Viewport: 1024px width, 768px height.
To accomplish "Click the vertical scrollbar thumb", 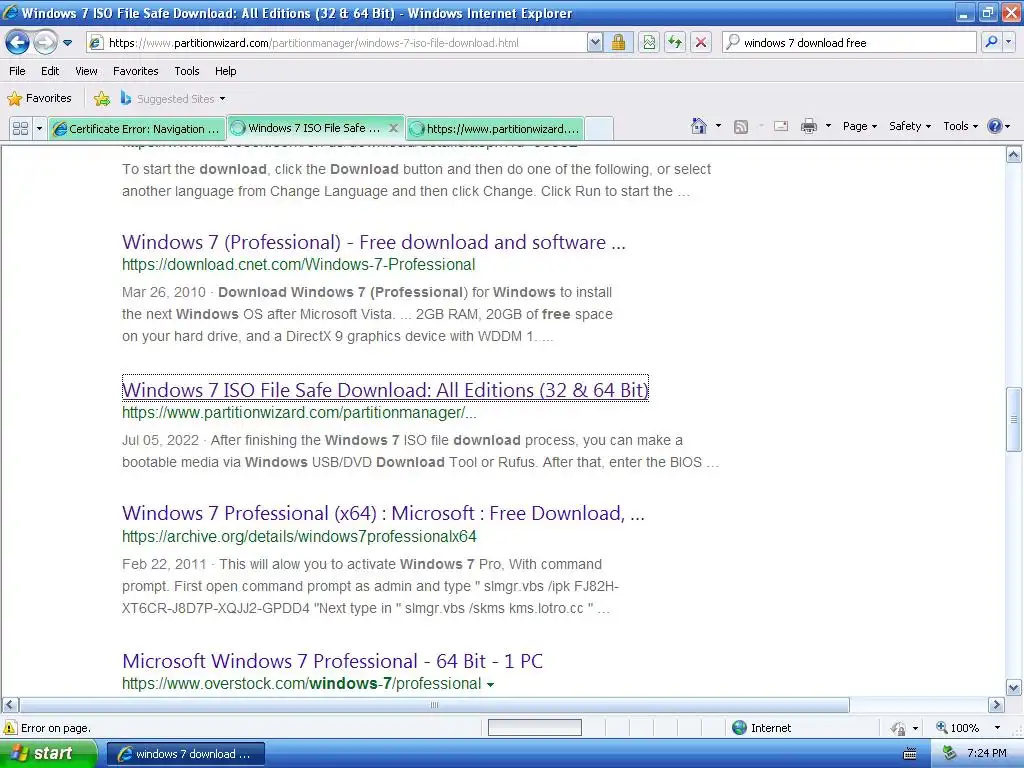I will [x=1014, y=419].
